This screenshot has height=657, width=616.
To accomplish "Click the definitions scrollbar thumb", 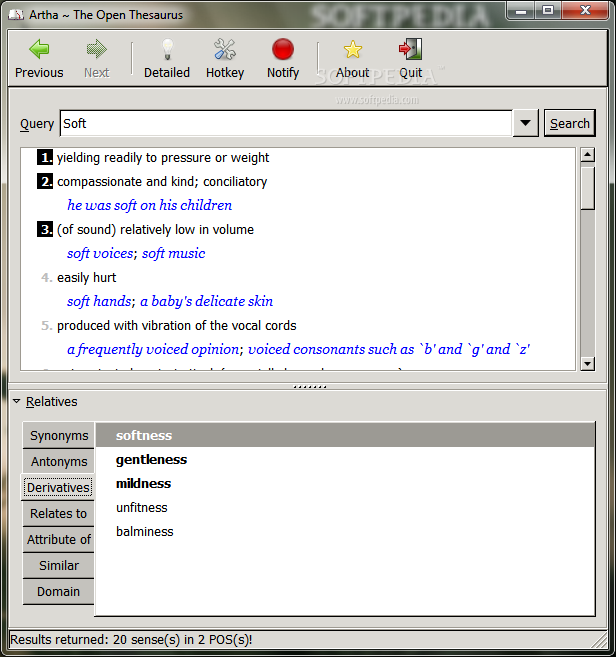I will pyautogui.click(x=588, y=188).
